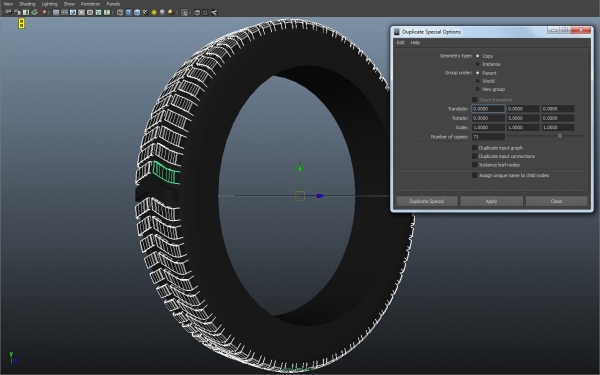Image resolution: width=600 pixels, height=375 pixels.
Task: Toggle the Field Chart icon
Action: pyautogui.click(x=90, y=12)
